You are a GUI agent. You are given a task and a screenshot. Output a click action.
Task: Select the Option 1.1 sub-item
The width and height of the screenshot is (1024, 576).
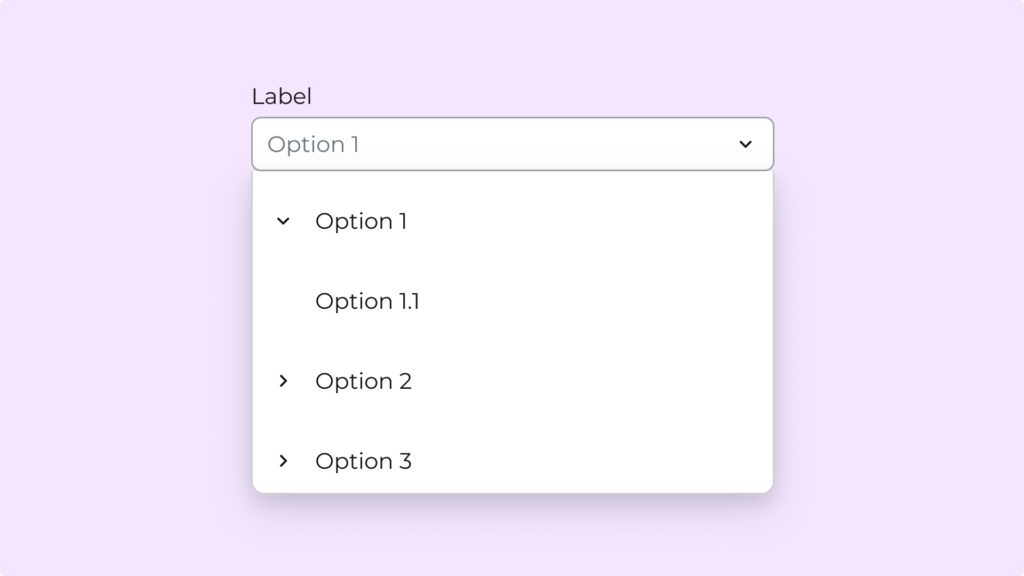367,301
